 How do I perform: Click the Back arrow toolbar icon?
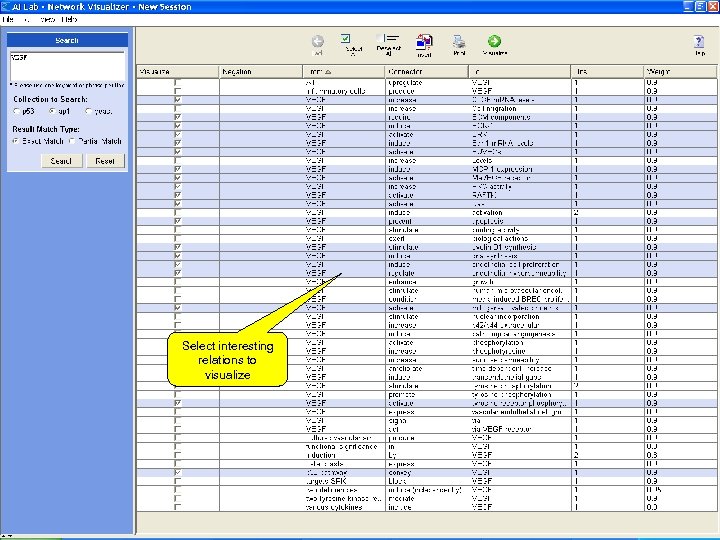(x=317, y=42)
